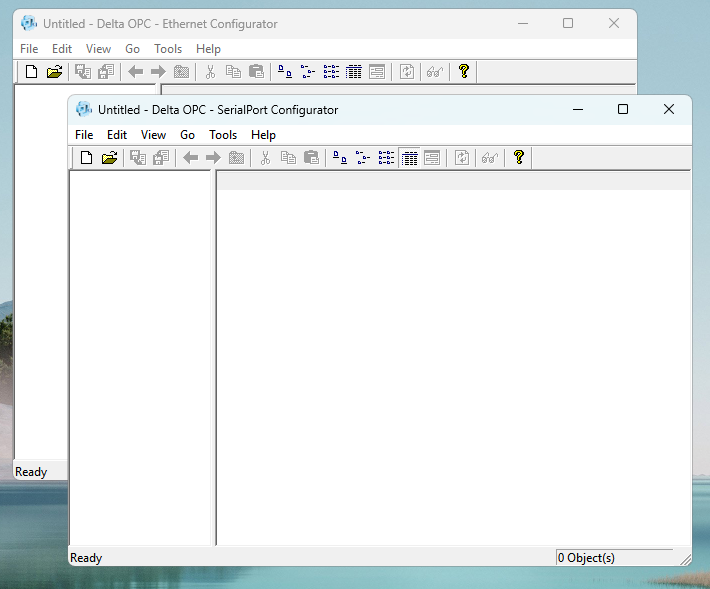Click New file icon in Ethernet Configurator
The image size is (710, 589).
coord(31,72)
